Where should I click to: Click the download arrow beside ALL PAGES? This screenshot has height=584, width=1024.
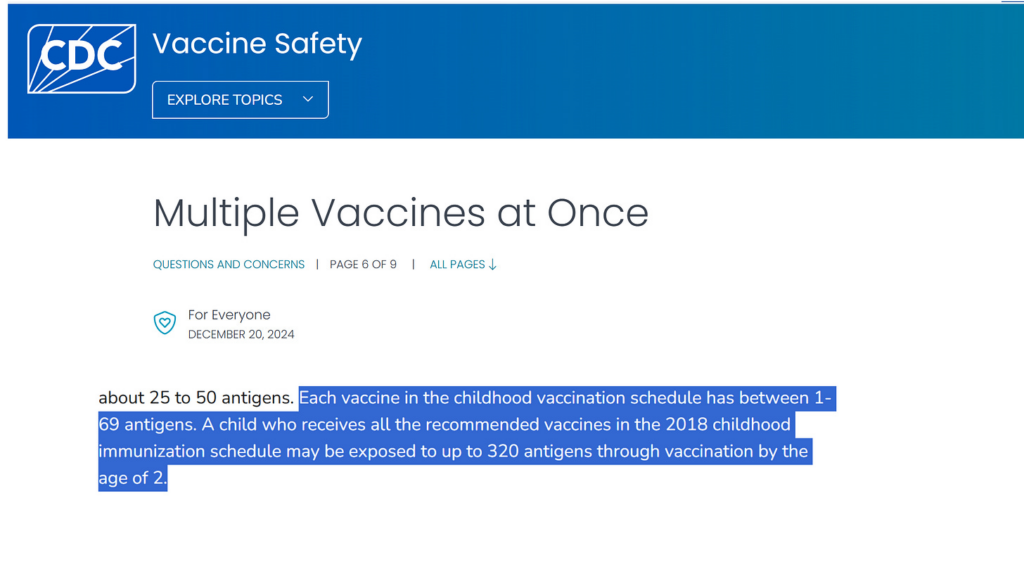[x=493, y=263]
